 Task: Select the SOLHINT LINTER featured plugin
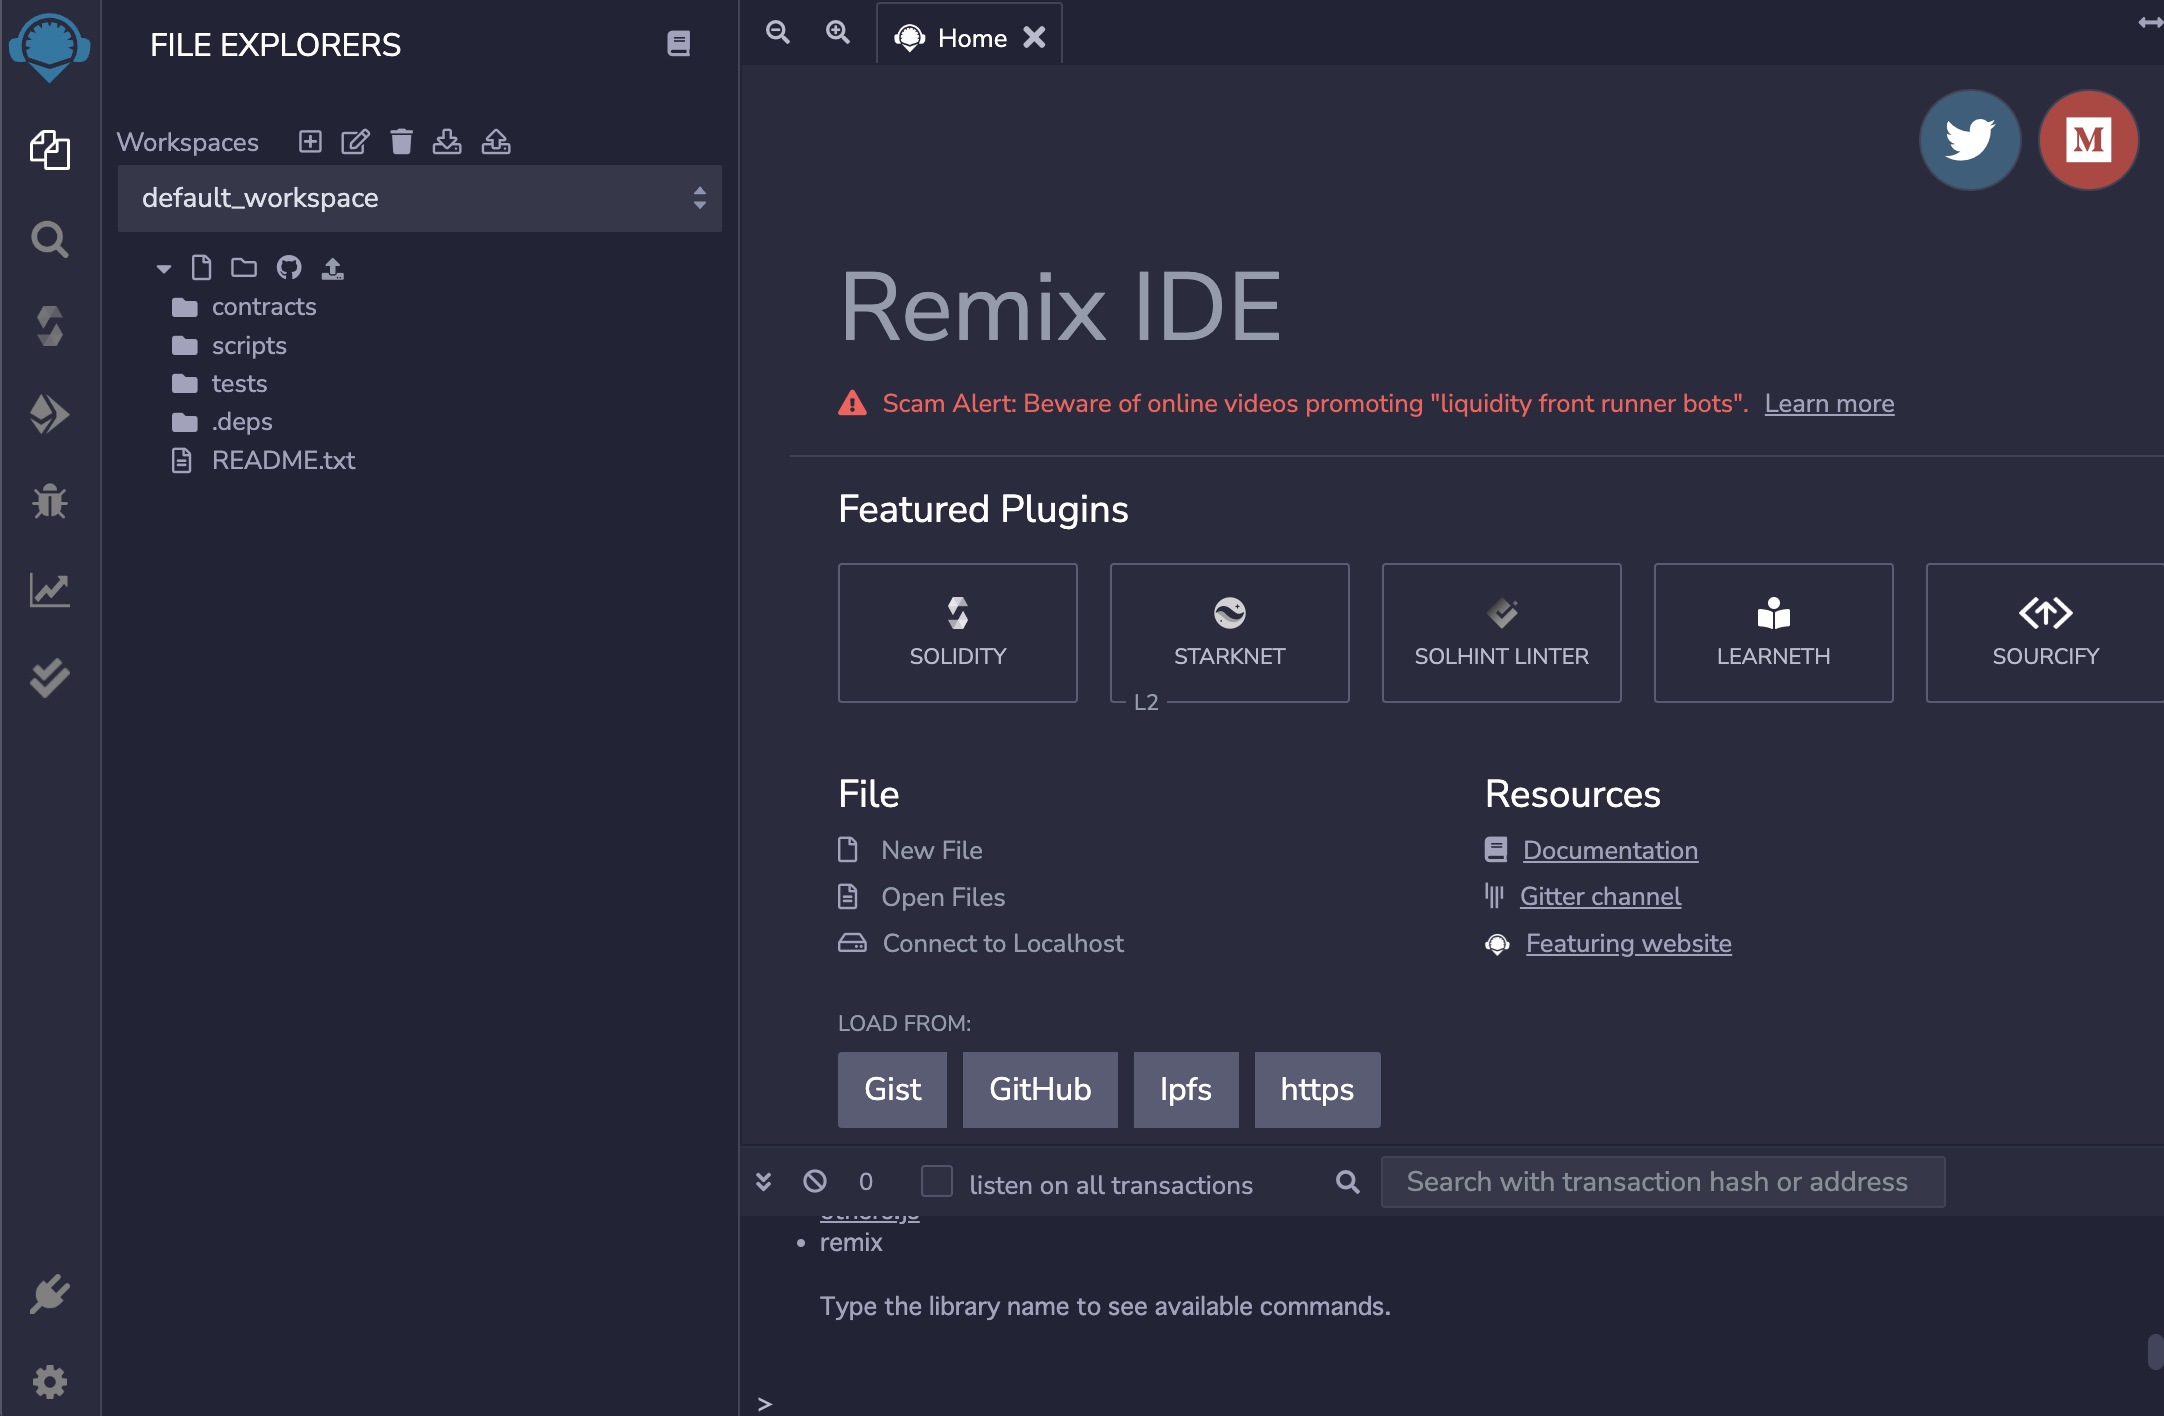(x=1500, y=633)
